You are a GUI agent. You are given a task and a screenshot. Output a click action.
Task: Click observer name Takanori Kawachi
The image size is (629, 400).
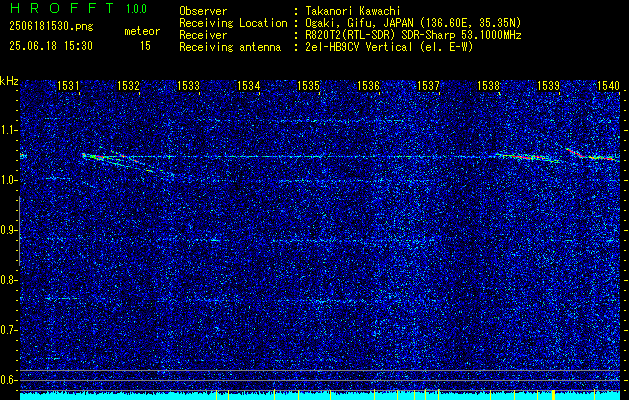click(x=352, y=11)
